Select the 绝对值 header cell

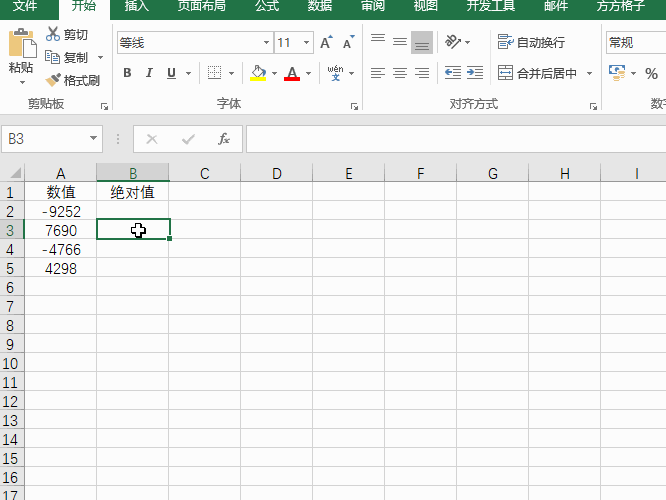click(133, 192)
